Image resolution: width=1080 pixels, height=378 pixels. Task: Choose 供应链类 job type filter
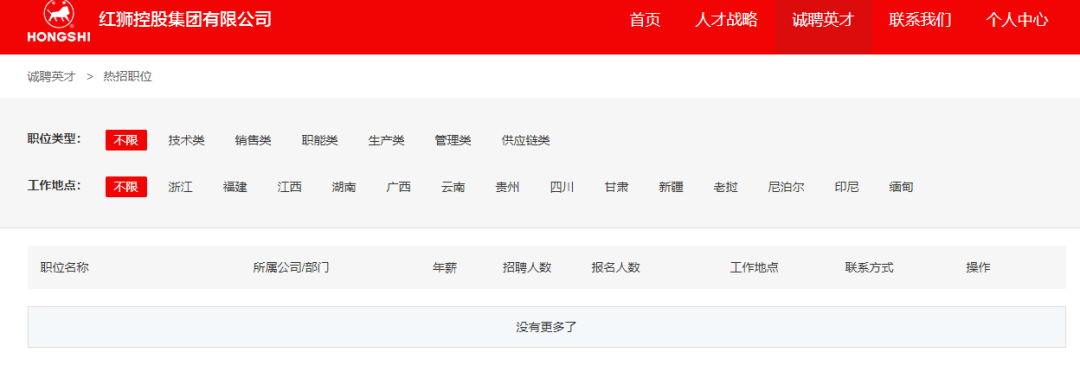coord(526,140)
